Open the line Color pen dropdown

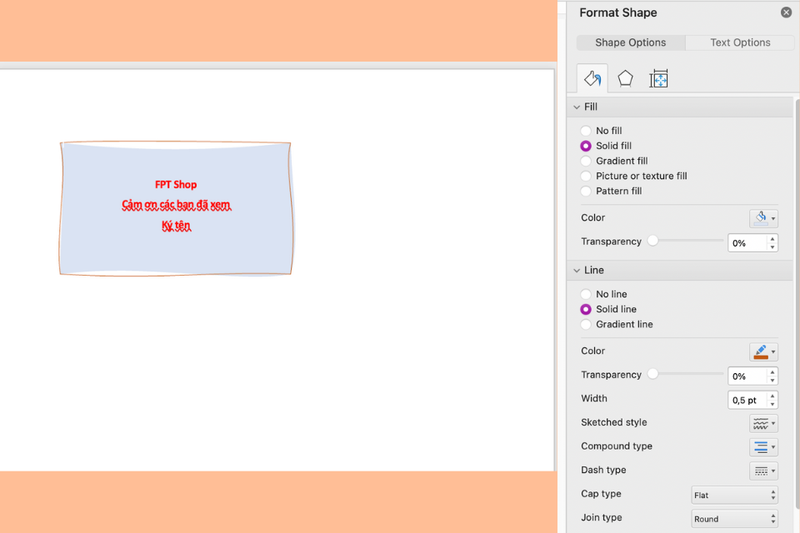763,351
